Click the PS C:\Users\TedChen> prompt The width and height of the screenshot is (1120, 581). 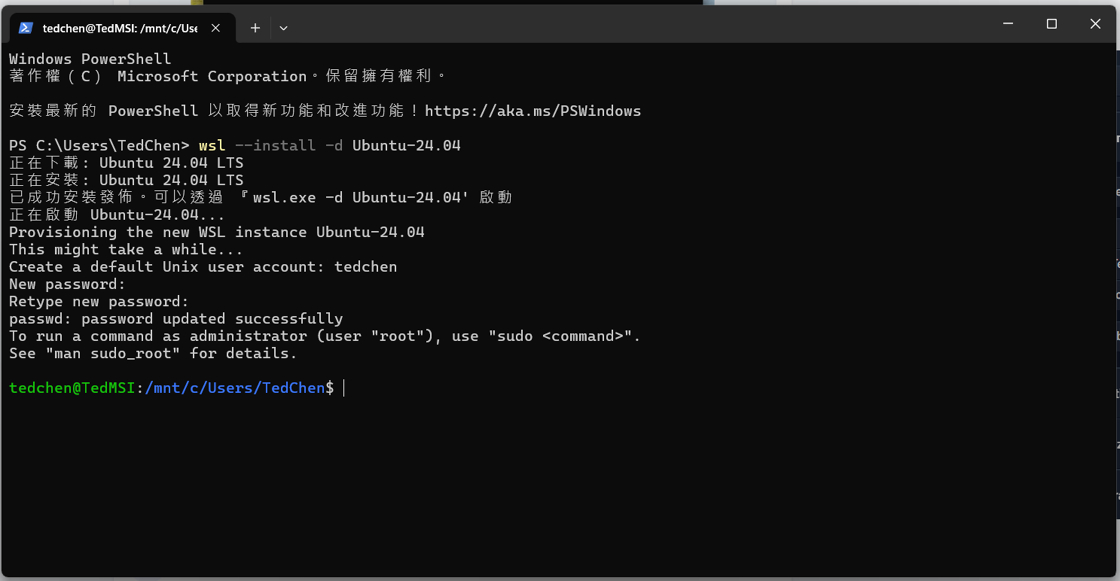(98, 146)
